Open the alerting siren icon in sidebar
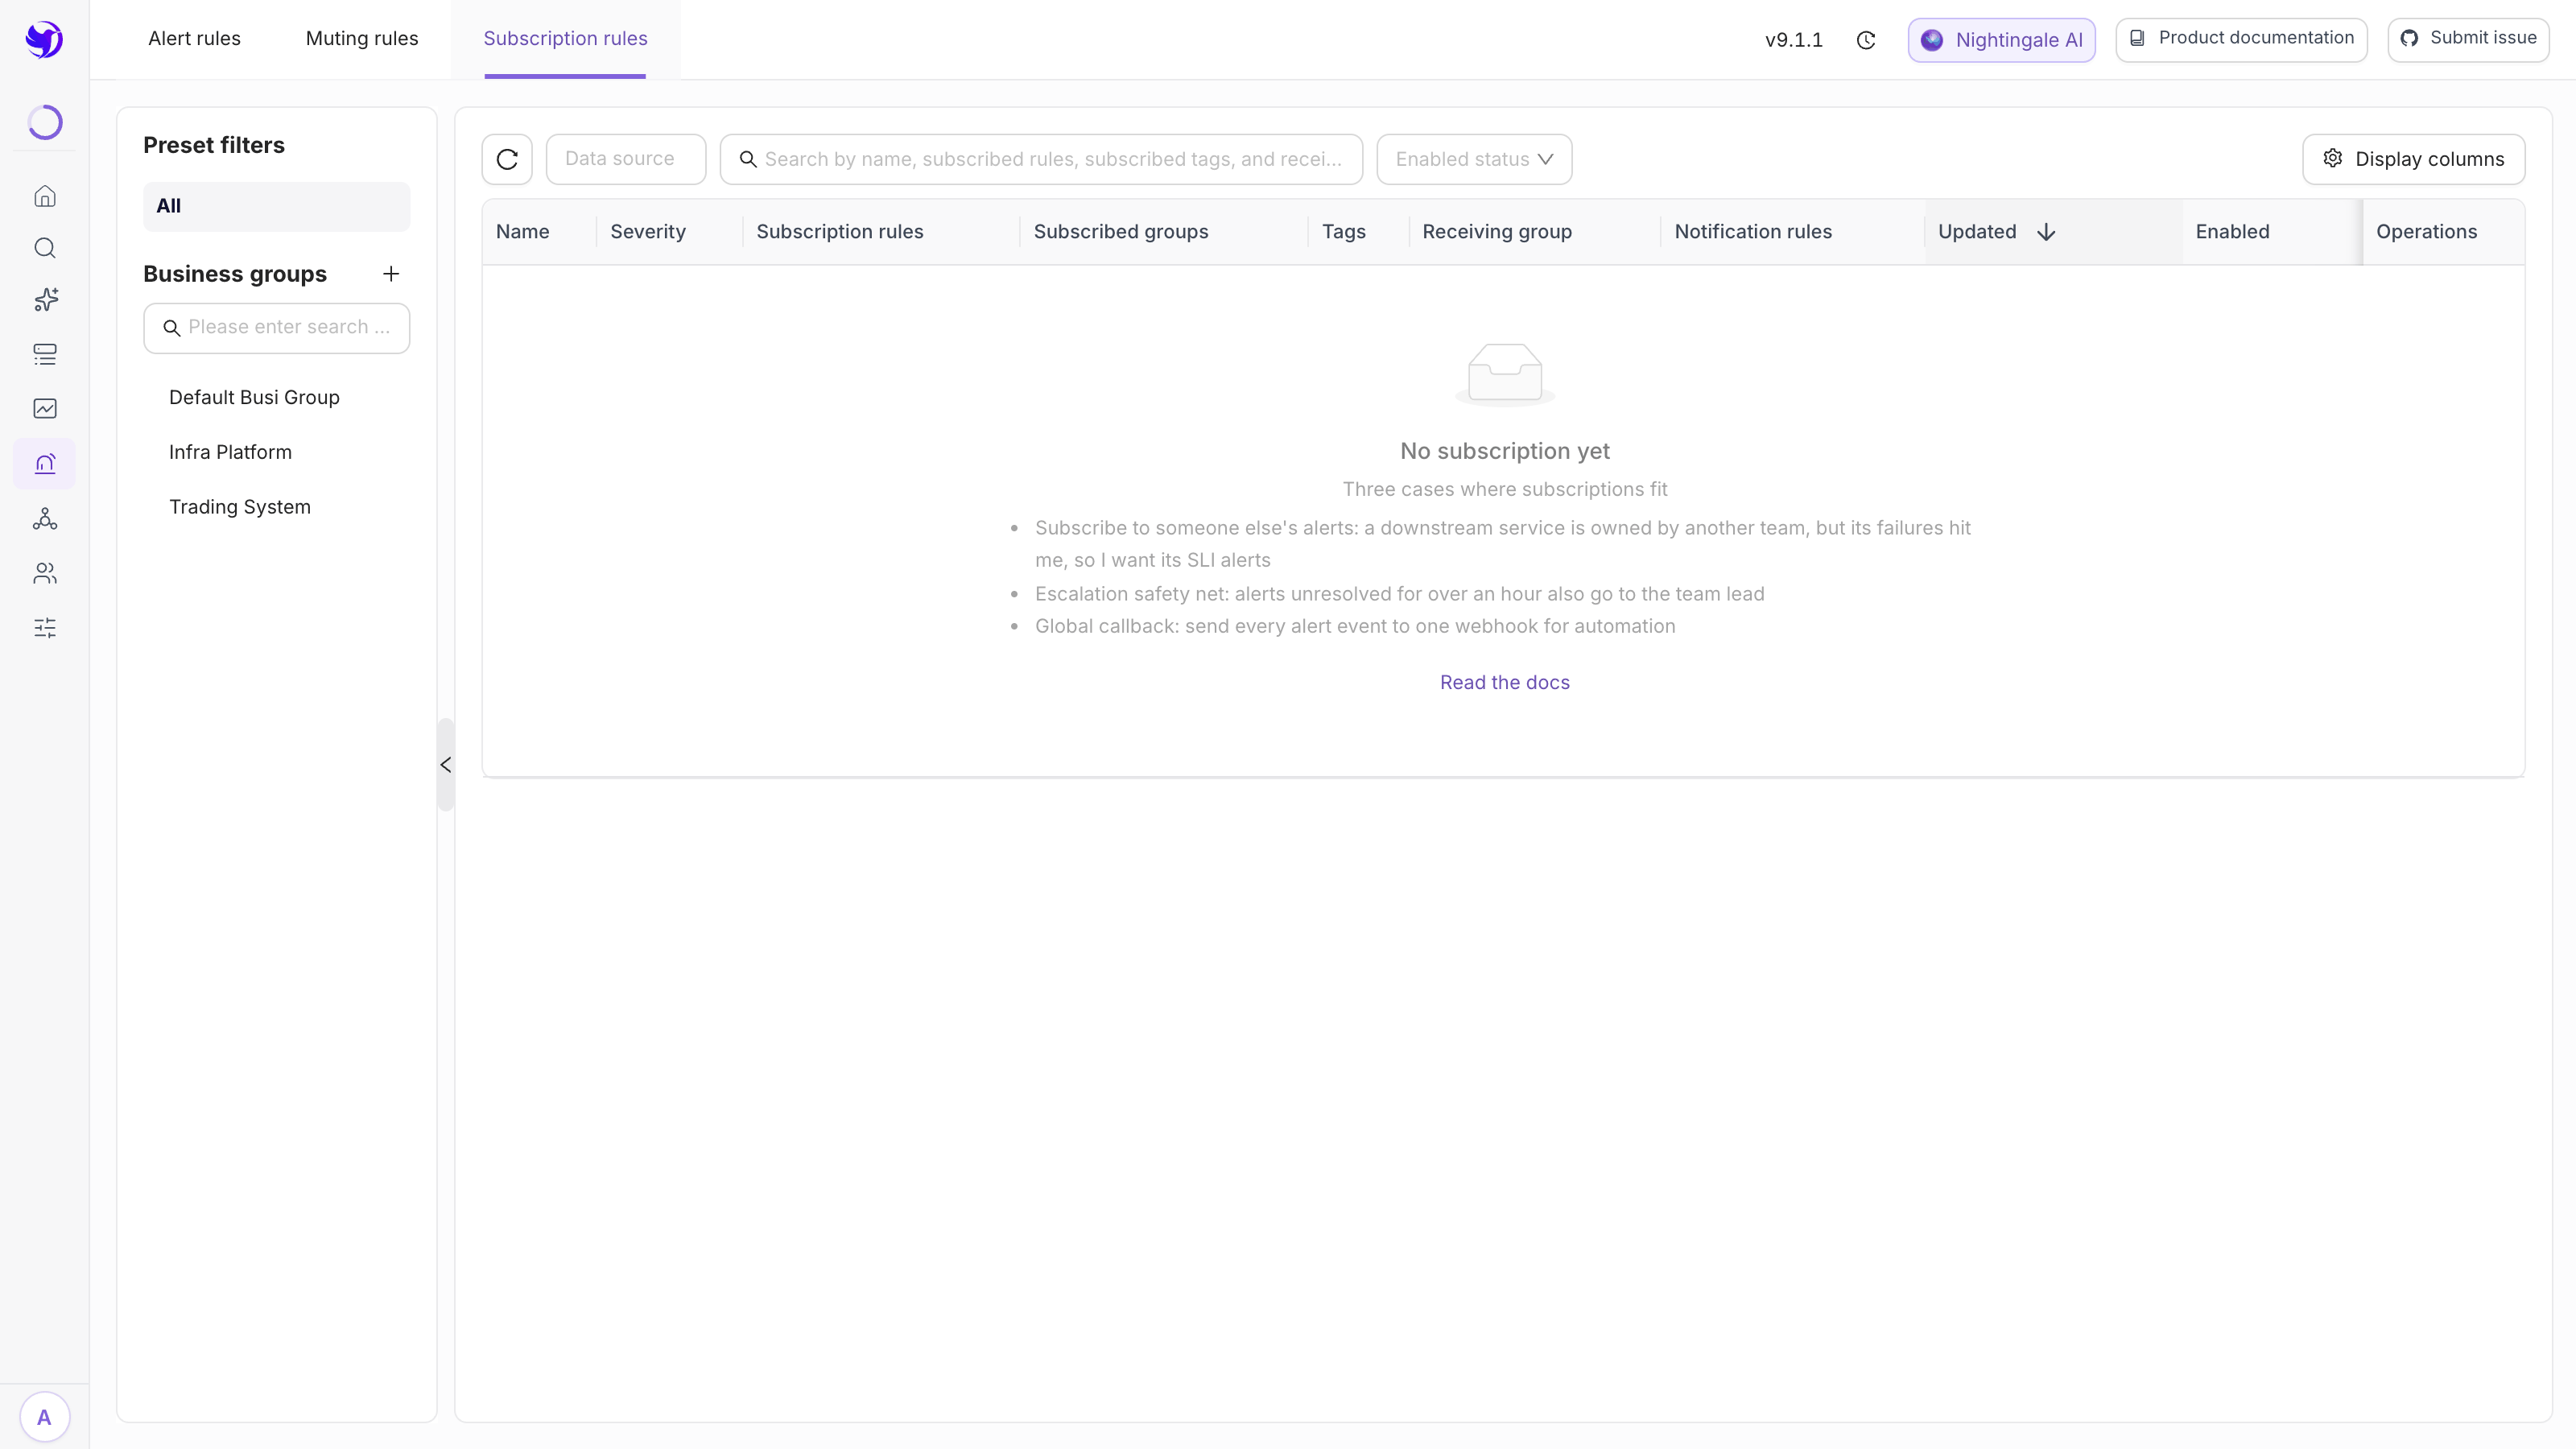Viewport: 2576px width, 1449px height. click(x=45, y=464)
